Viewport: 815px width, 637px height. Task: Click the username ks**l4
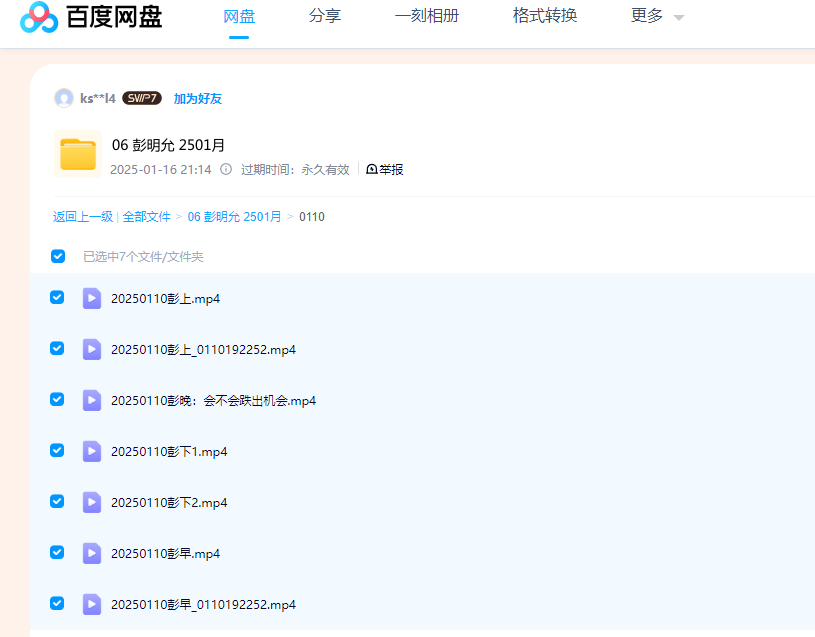tap(98, 98)
